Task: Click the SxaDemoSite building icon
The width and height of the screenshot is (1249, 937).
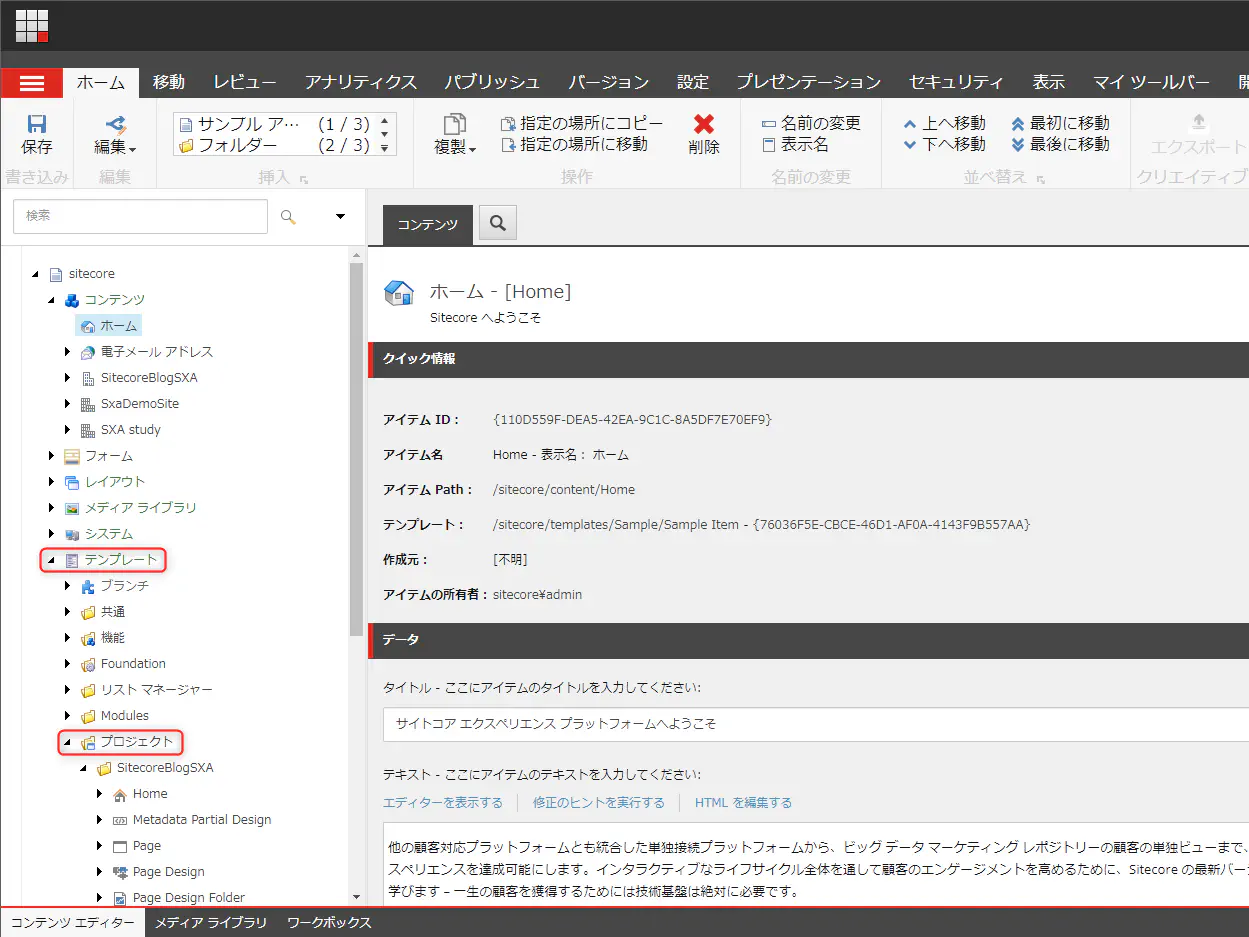Action: tap(87, 404)
